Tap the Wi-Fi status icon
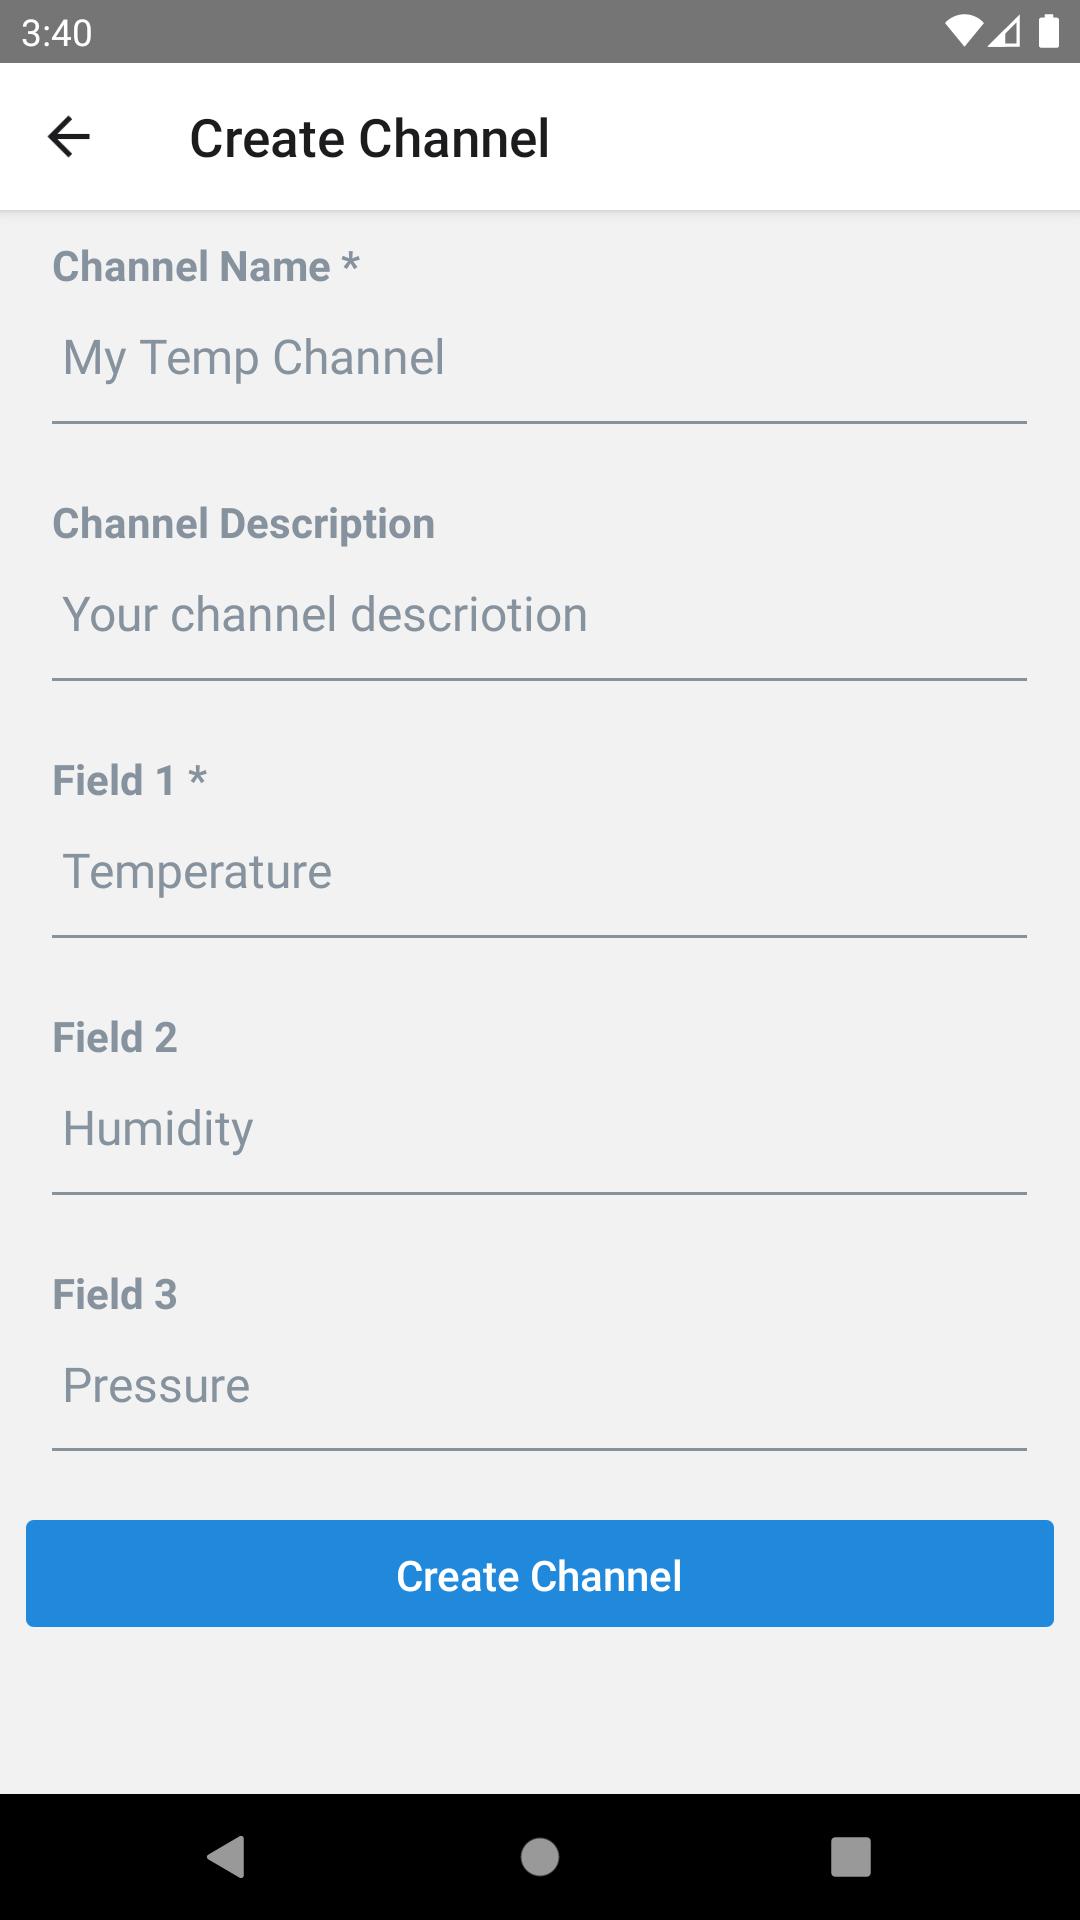This screenshot has height=1920, width=1080. 964,32
